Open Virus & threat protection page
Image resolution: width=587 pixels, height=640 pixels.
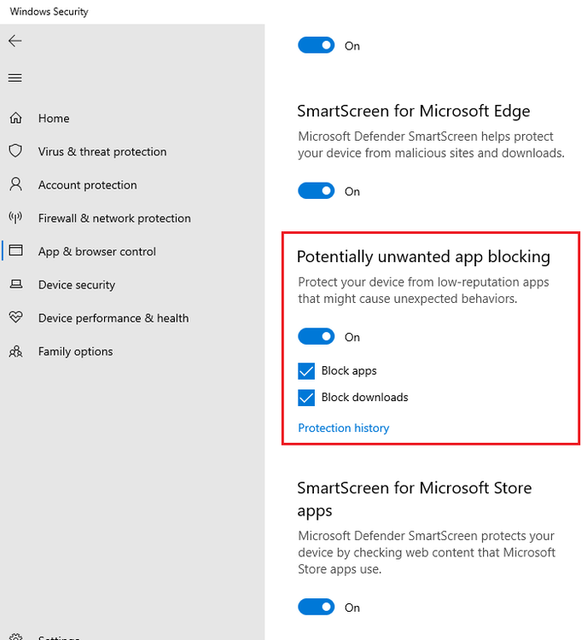102,152
